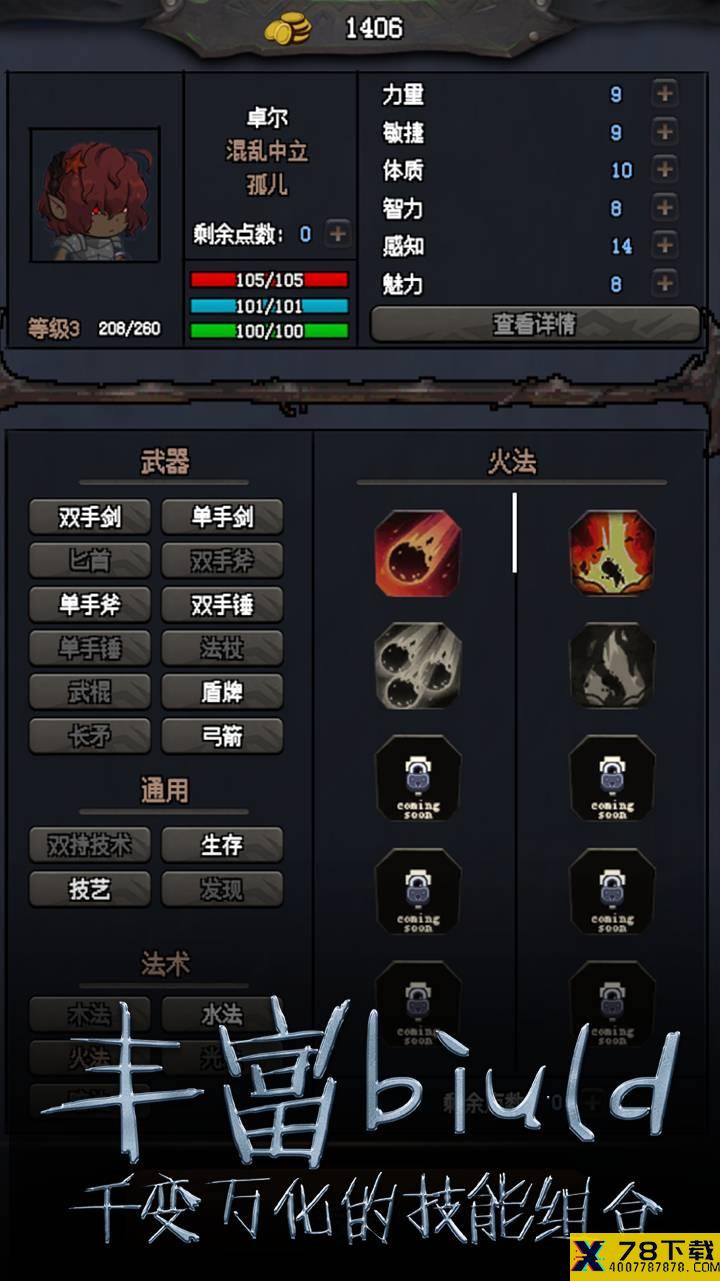Raise 感知 using the plus button
Screen dimensions: 720x1281
pyautogui.click(x=665, y=245)
